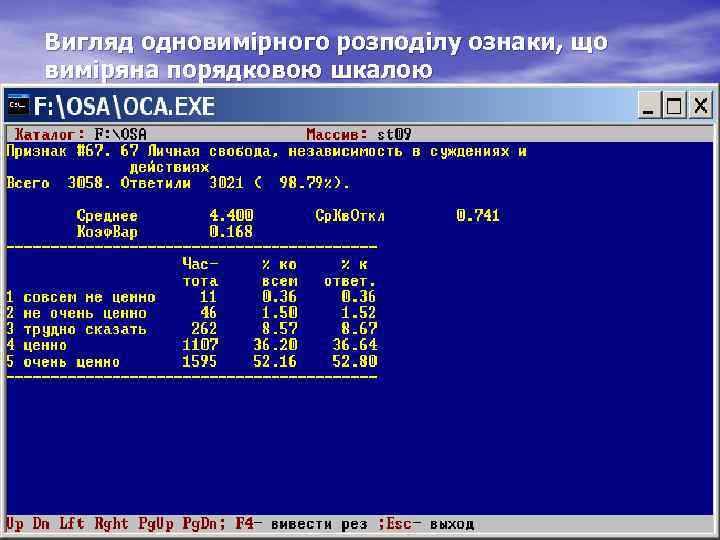Click frequency value 1107

pyautogui.click(x=200, y=345)
